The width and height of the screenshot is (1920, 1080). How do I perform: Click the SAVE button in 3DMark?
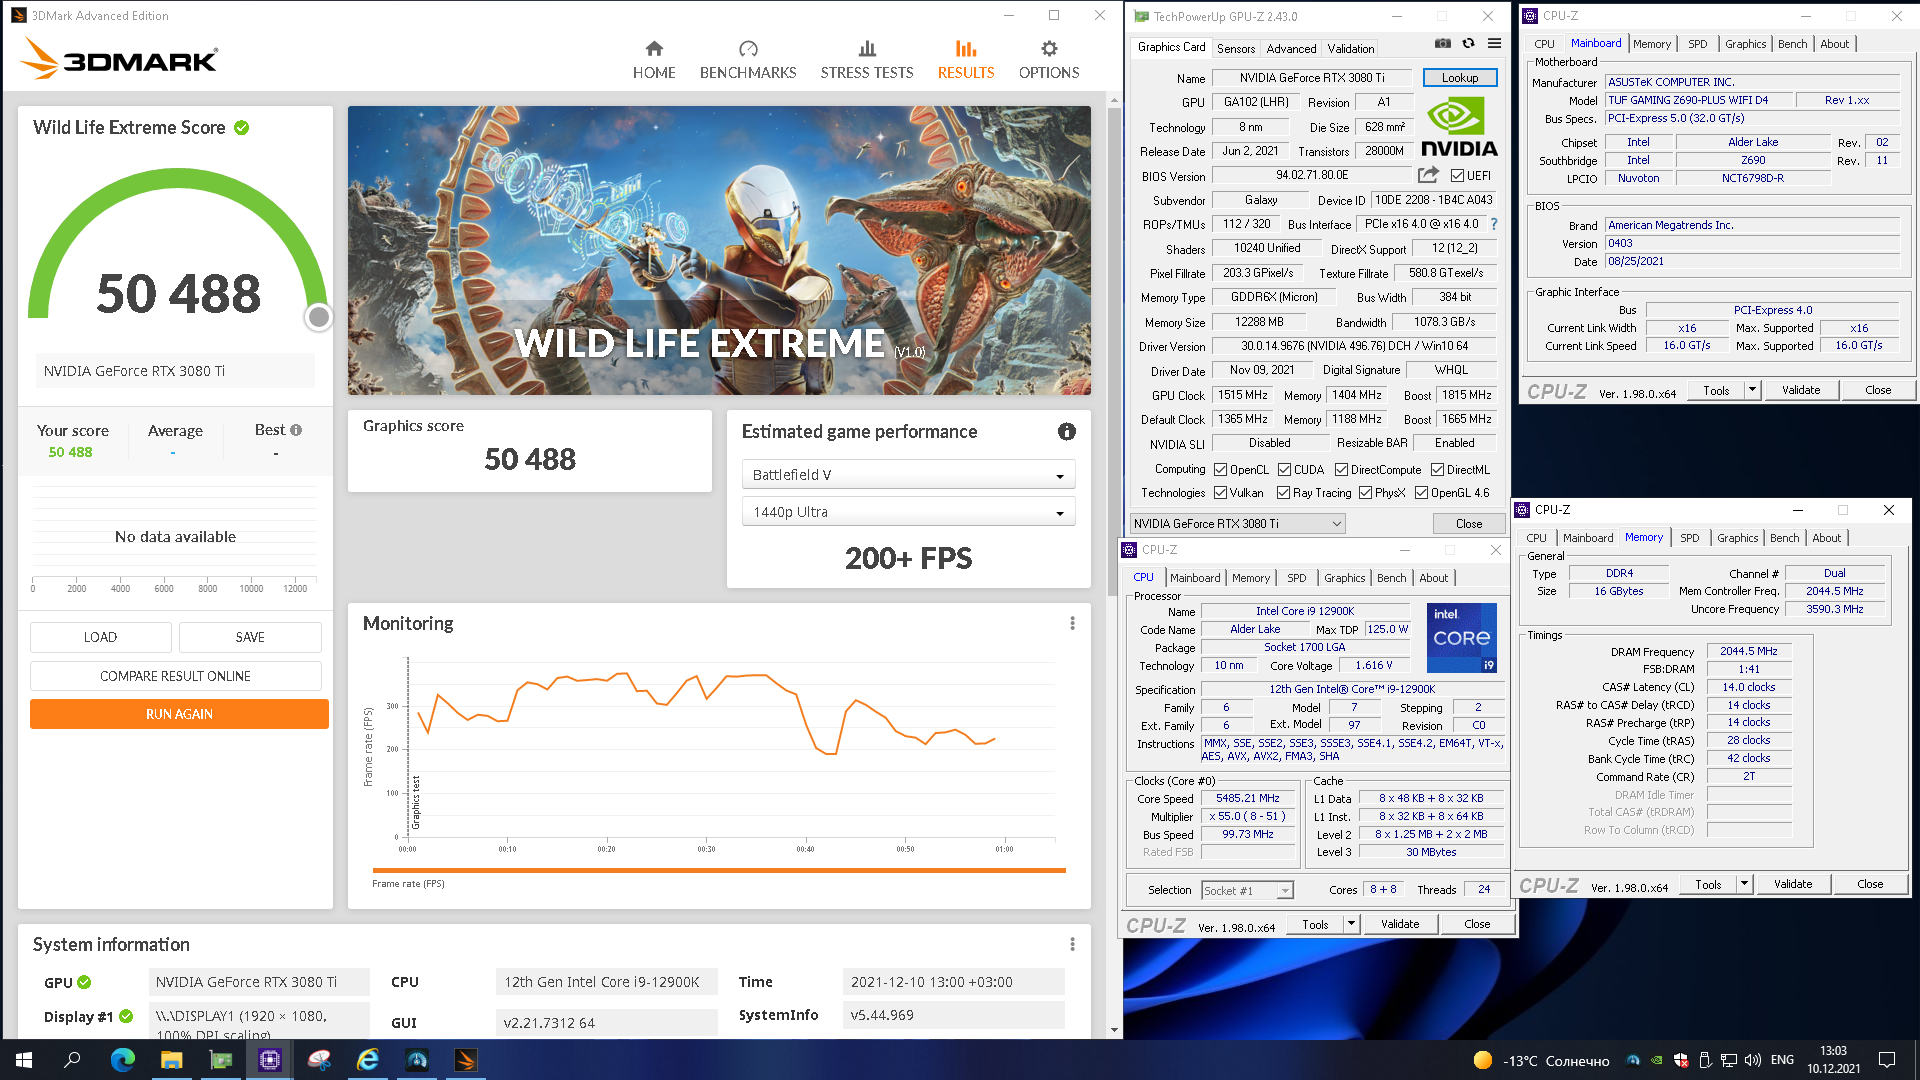tap(250, 637)
